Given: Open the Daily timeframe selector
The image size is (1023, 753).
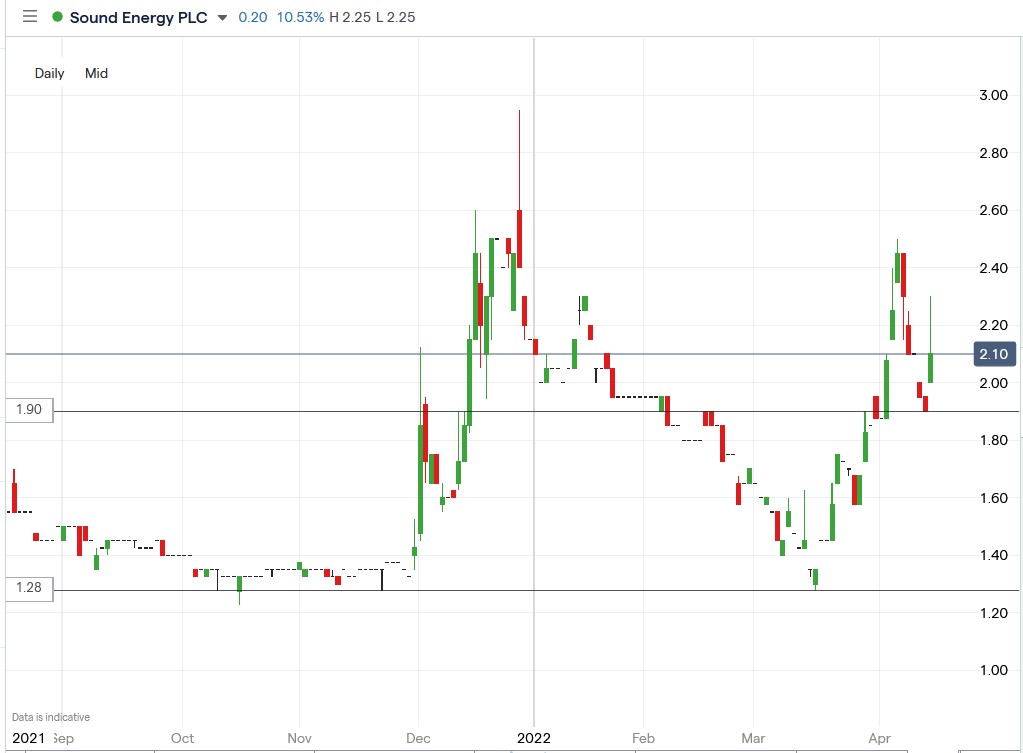Looking at the screenshot, I should pos(49,73).
